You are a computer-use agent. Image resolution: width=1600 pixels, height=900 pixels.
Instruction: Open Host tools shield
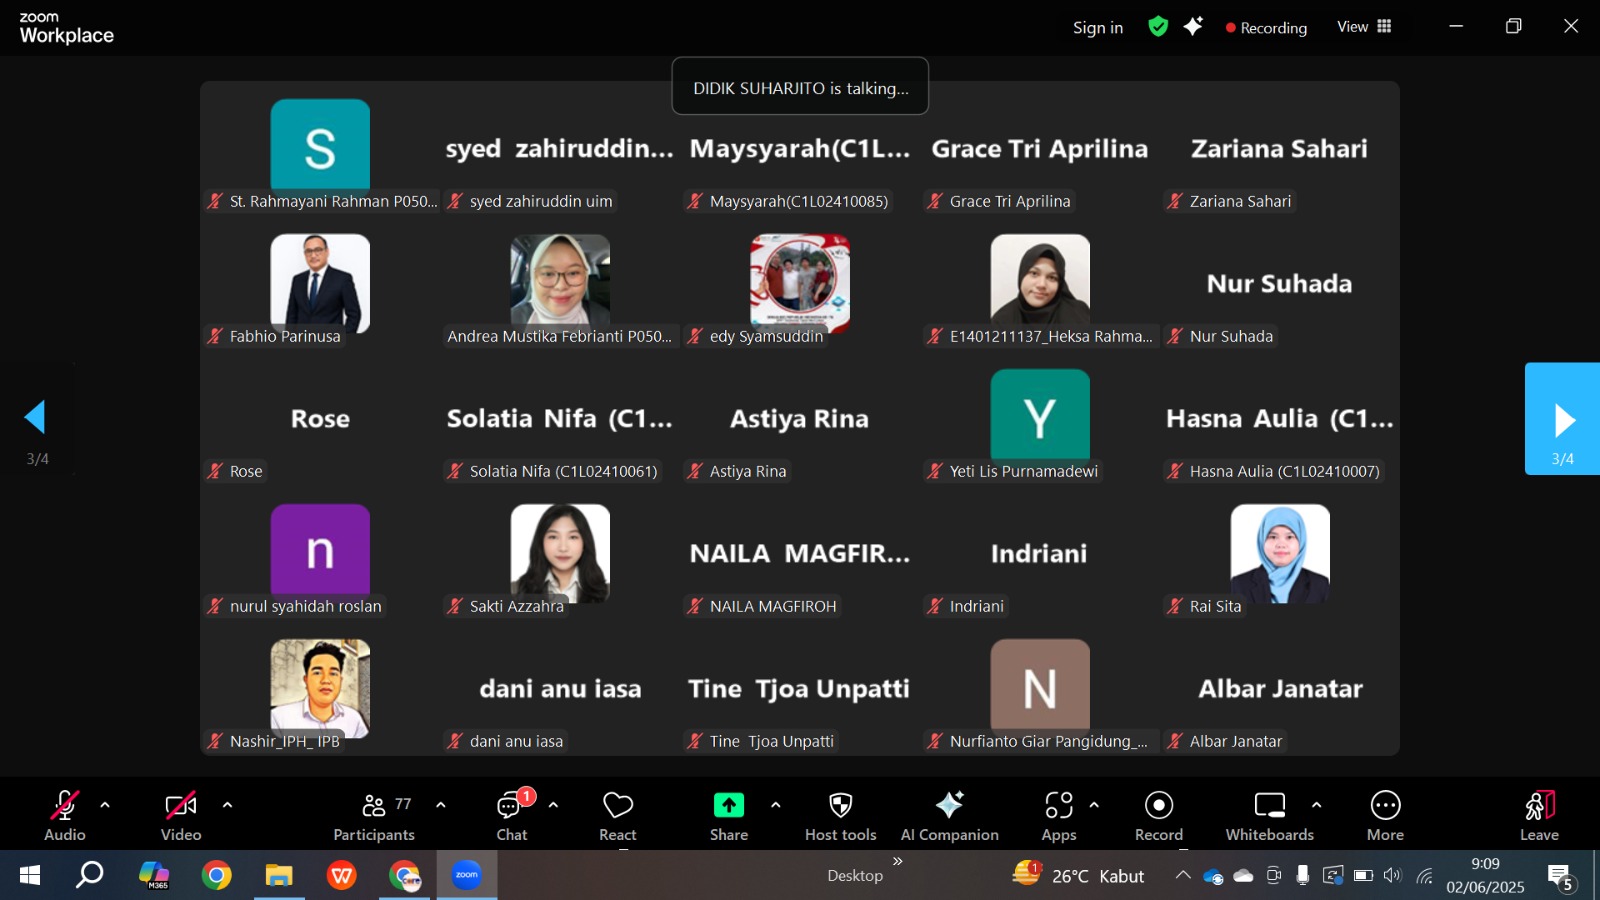pos(840,816)
